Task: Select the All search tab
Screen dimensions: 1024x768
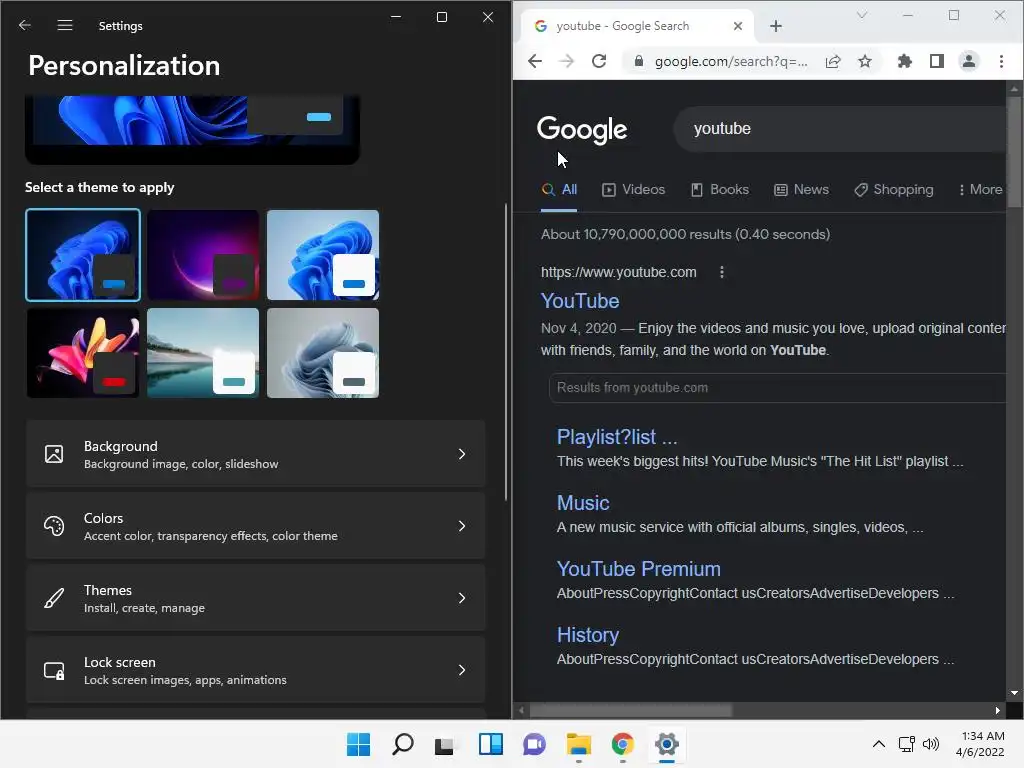Action: tap(559, 189)
